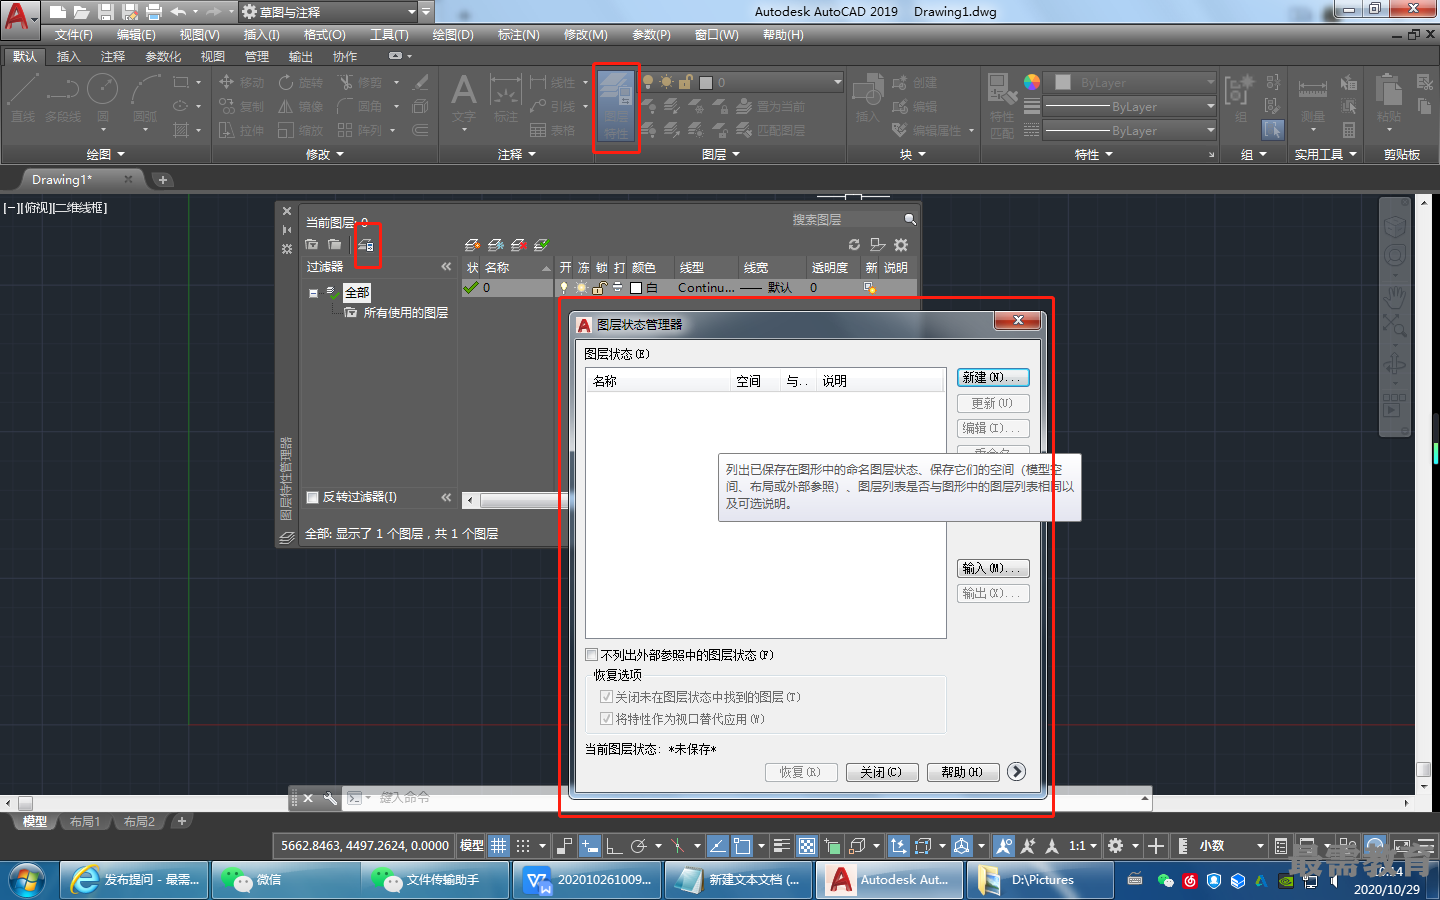Select the Mirror tool in the Modify panel
Image resolution: width=1440 pixels, height=900 pixels.
(301, 106)
